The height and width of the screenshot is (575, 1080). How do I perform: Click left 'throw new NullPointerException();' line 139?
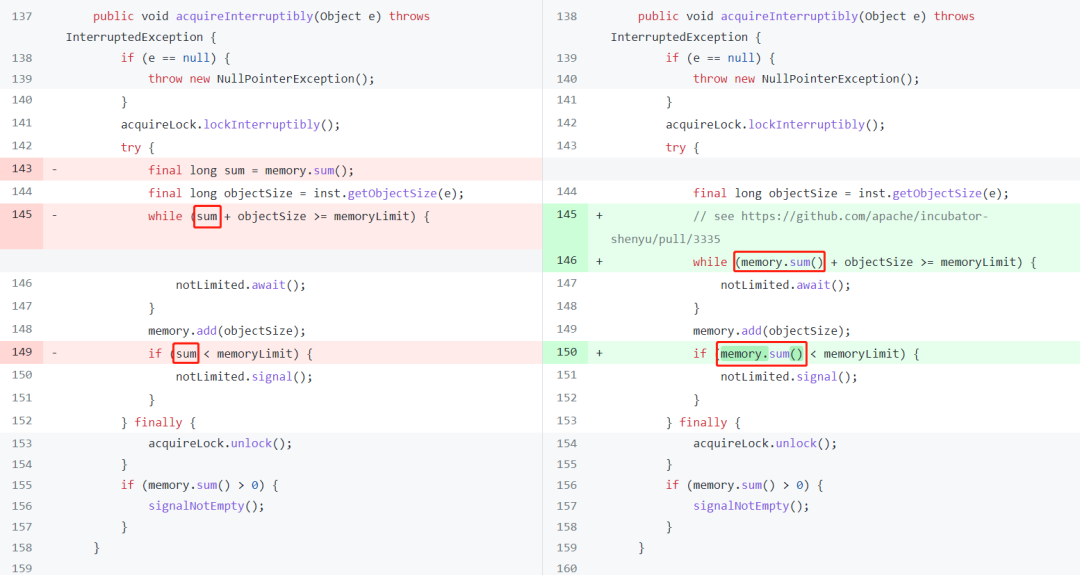(261, 79)
